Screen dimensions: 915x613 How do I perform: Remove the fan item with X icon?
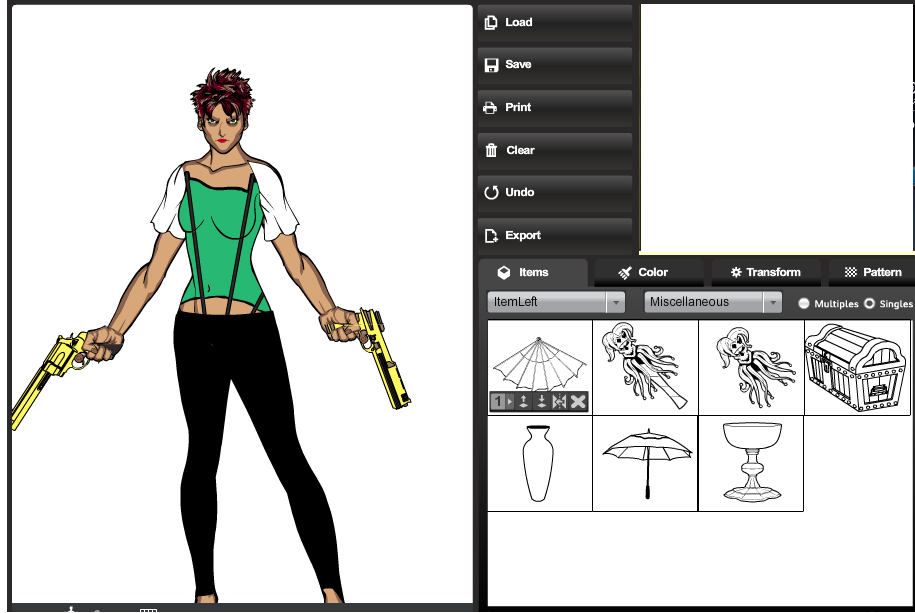[x=578, y=402]
